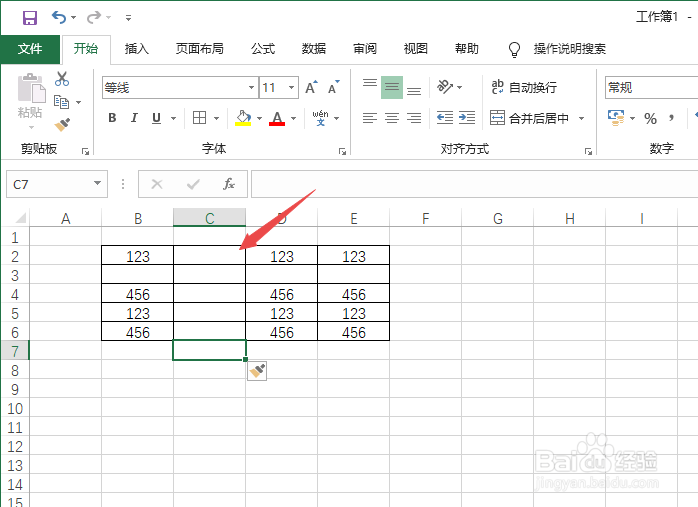Click the select all corner triangle
This screenshot has width=698, height=507.
tap(20, 218)
